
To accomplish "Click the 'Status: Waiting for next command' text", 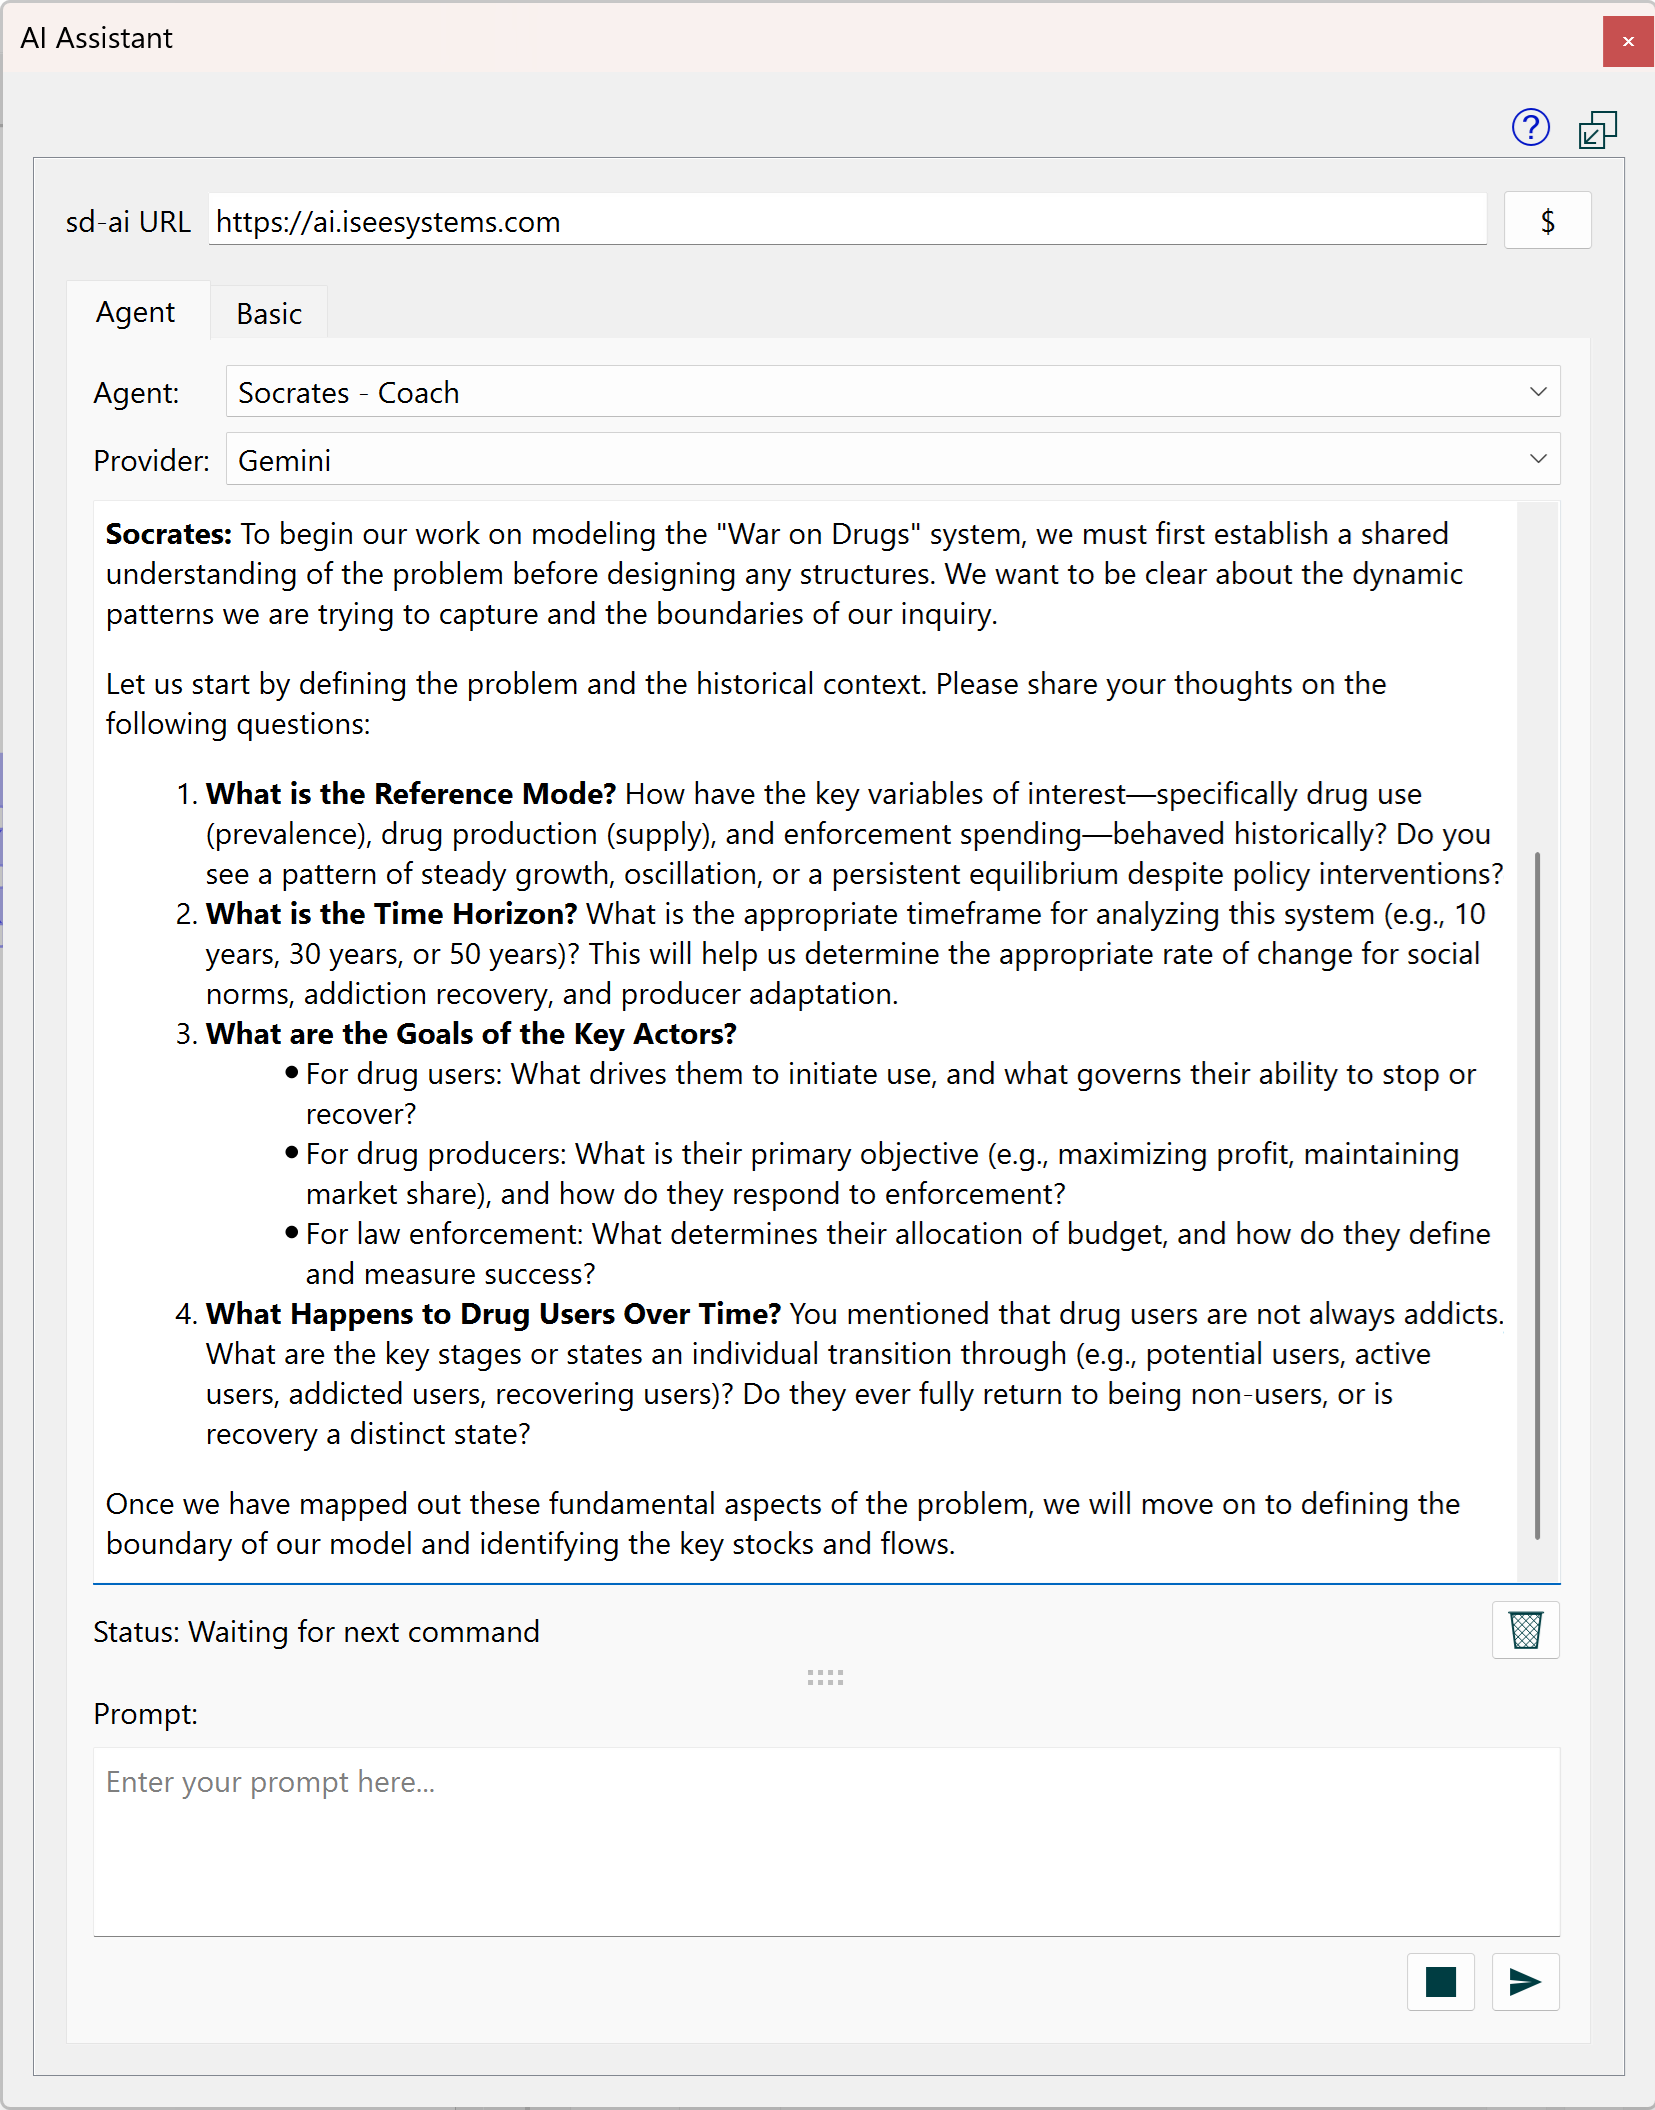I will tap(316, 1632).
